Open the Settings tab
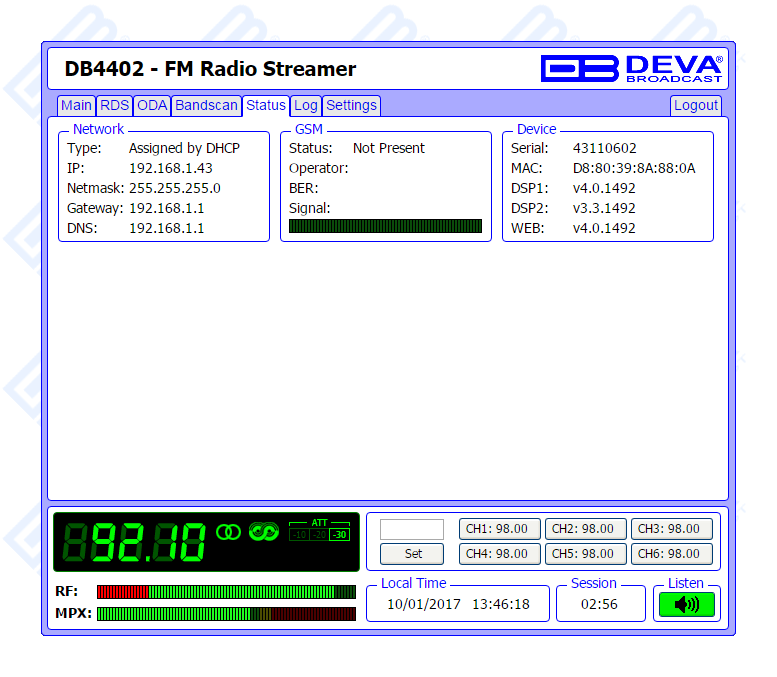Viewport: 777px width, 677px height. point(351,105)
